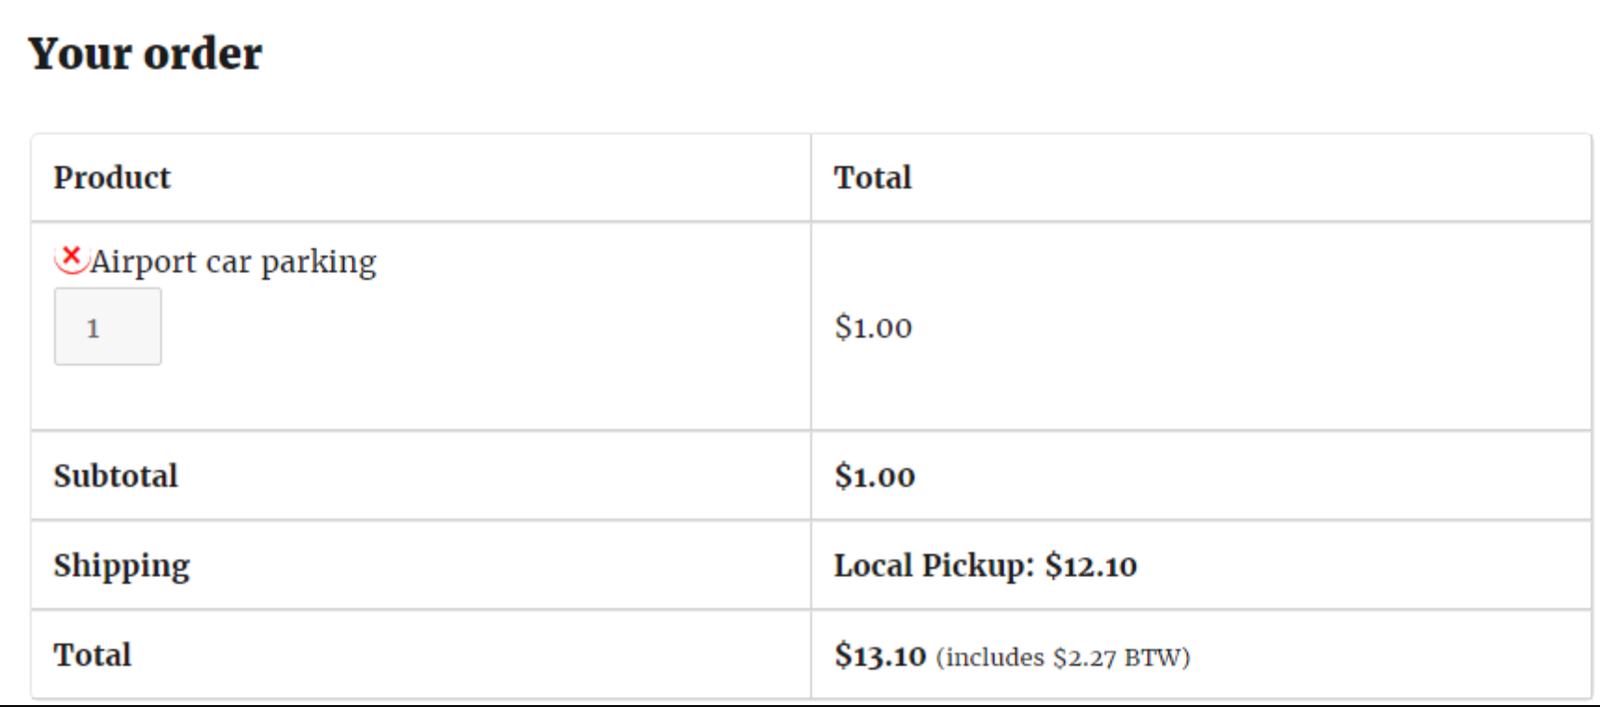Click the Total label in the bottom row
1600x707 pixels.
[x=92, y=655]
